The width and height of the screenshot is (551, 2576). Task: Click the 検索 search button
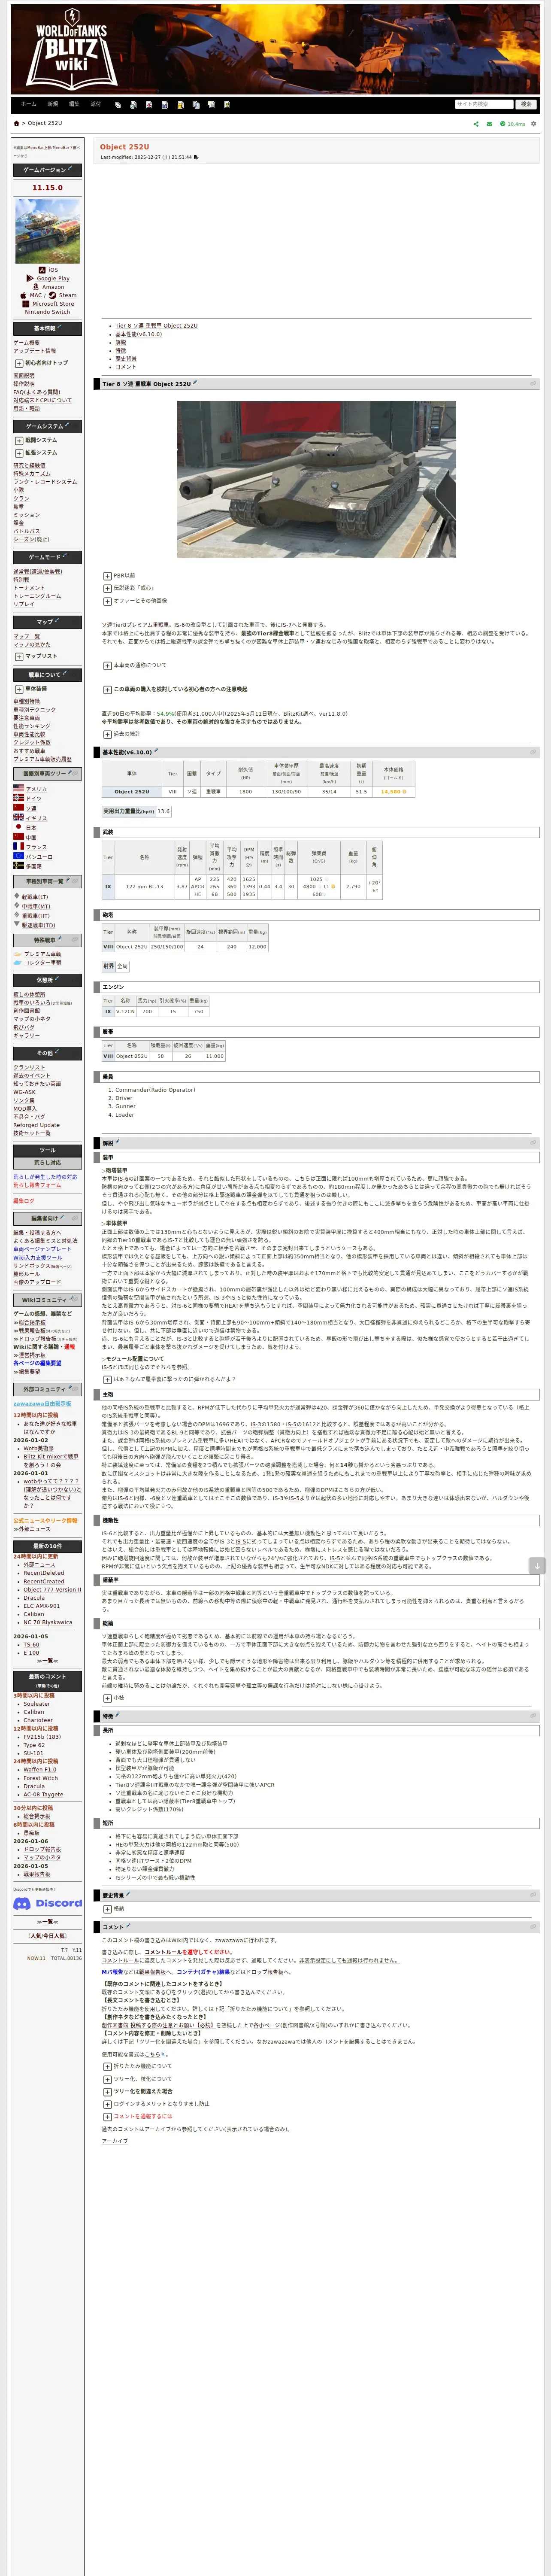[x=526, y=104]
